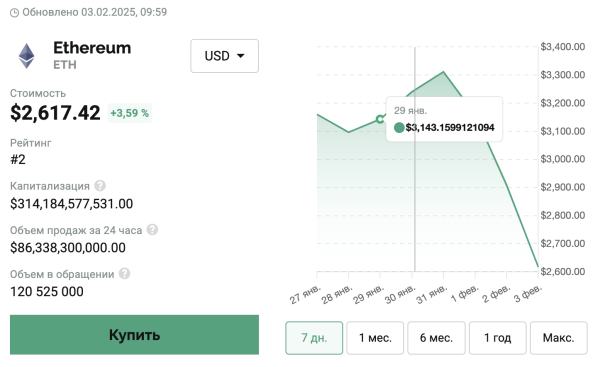This screenshot has width=600, height=367.
Task: Click the $3,400.00 y-axis label
Action: coord(562,47)
